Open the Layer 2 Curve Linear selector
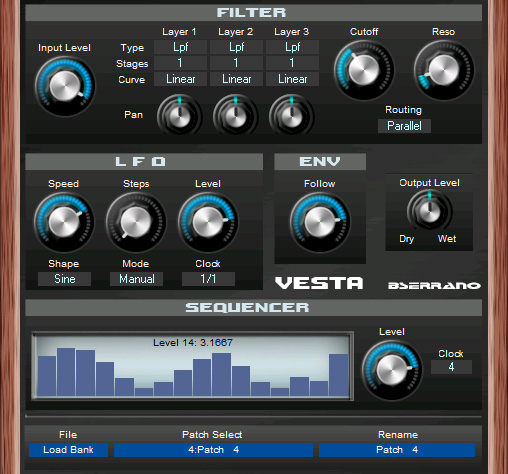 [236, 79]
